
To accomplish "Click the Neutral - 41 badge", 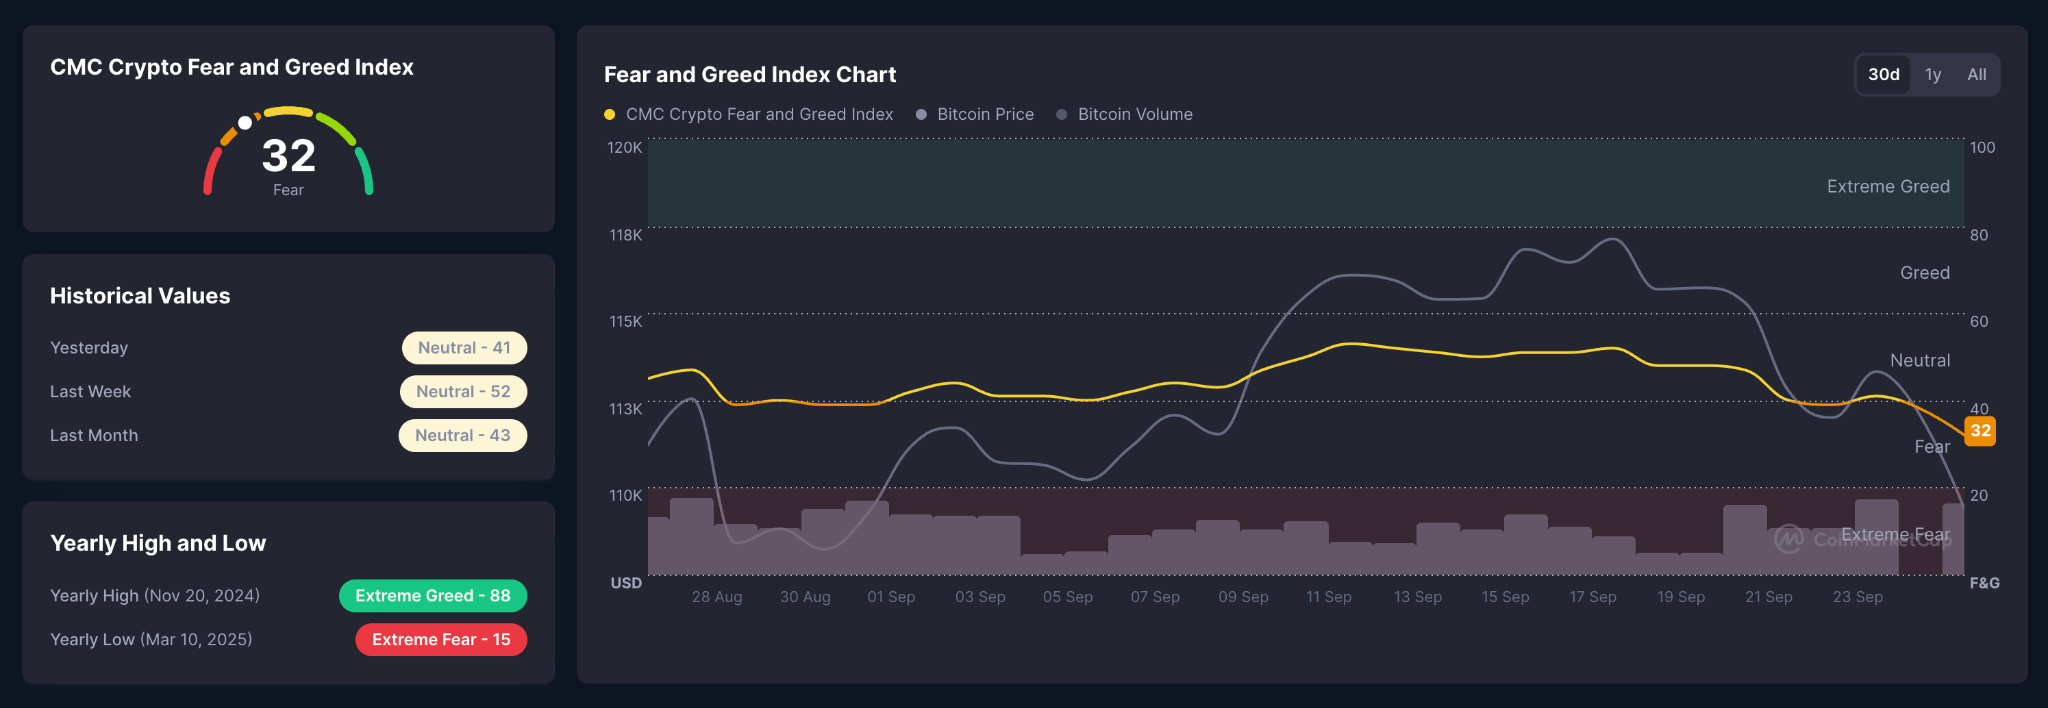I will (x=464, y=348).
